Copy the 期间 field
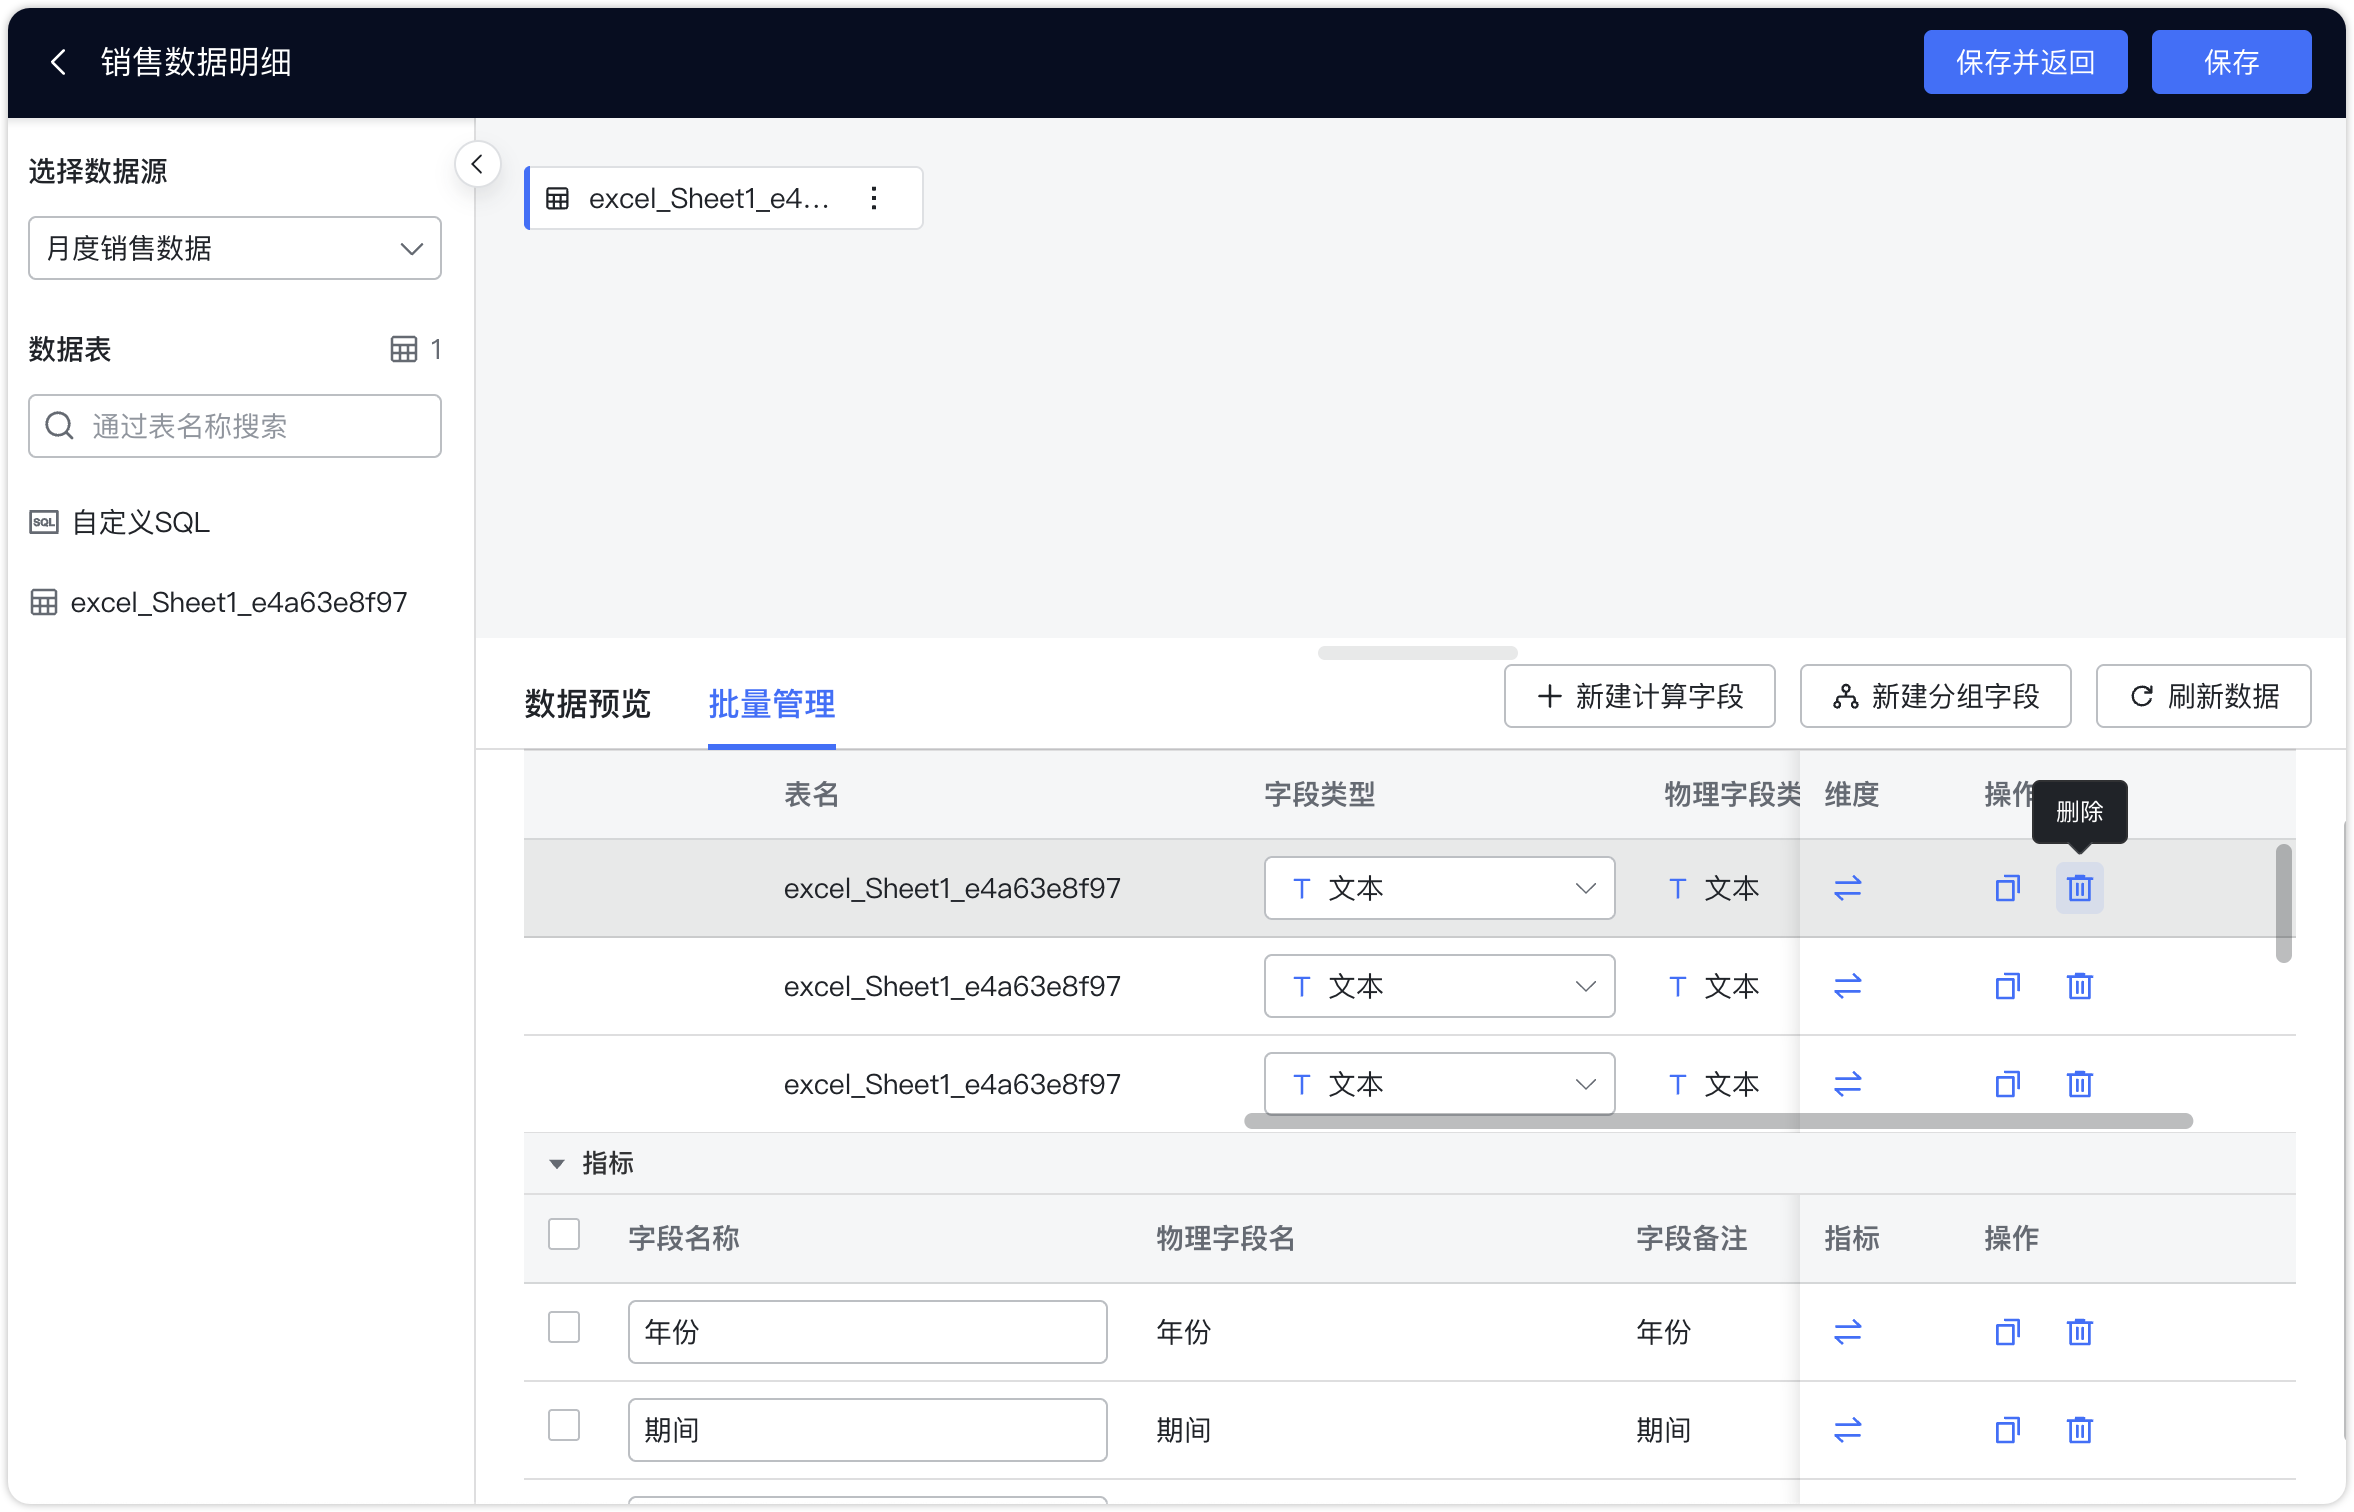 (2007, 1430)
